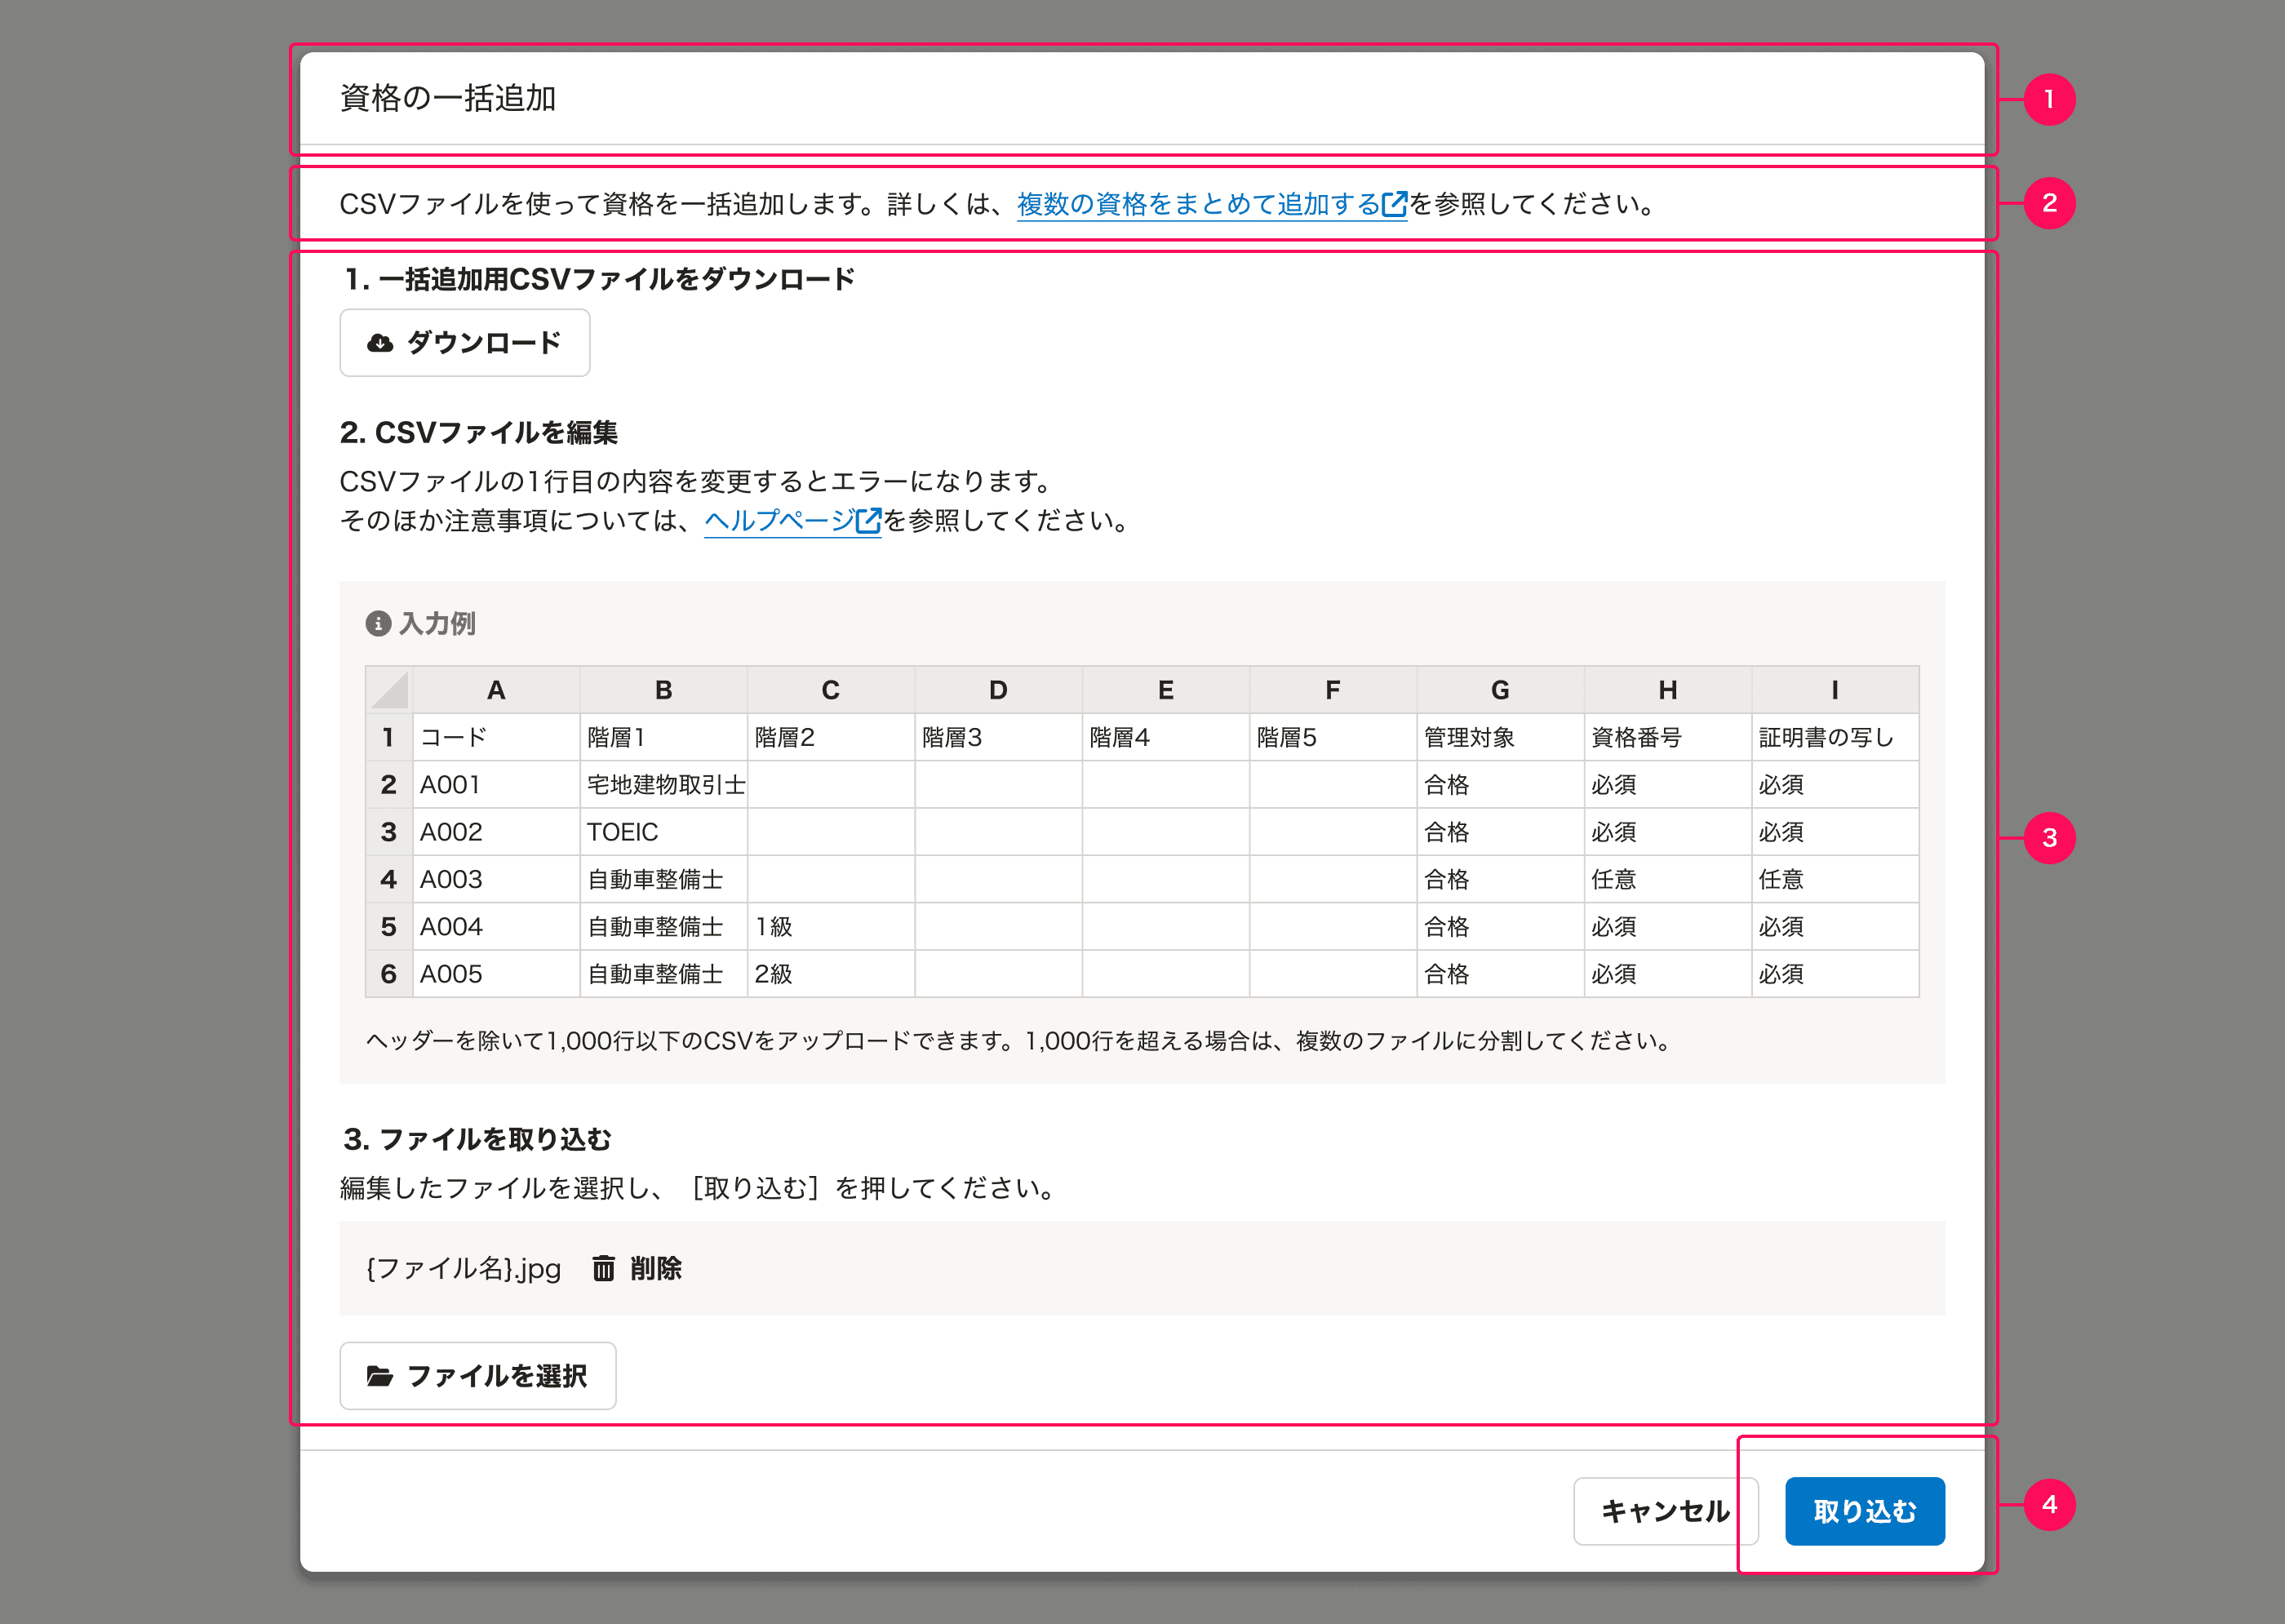
Task: Click the 階層3 header cell
Action: (998, 737)
